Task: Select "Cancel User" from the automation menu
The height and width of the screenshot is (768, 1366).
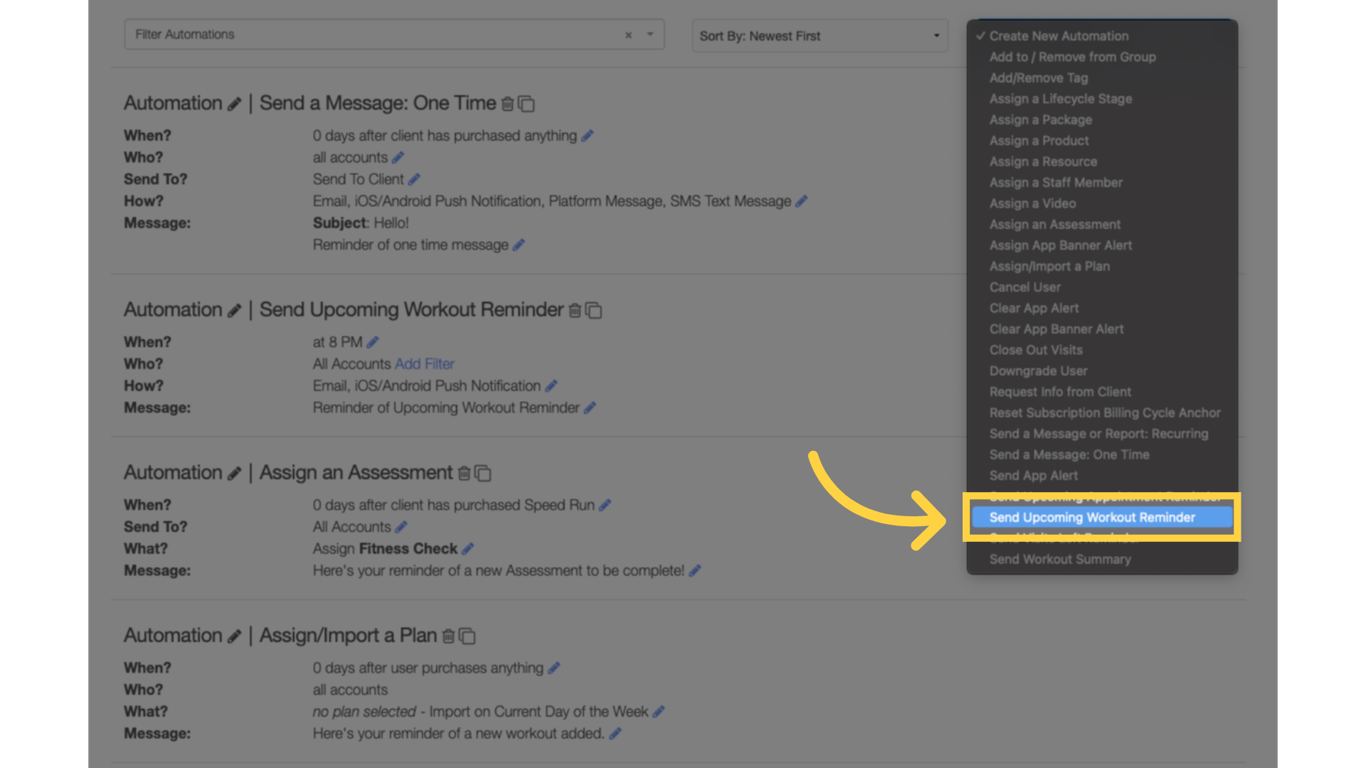Action: pos(1024,287)
